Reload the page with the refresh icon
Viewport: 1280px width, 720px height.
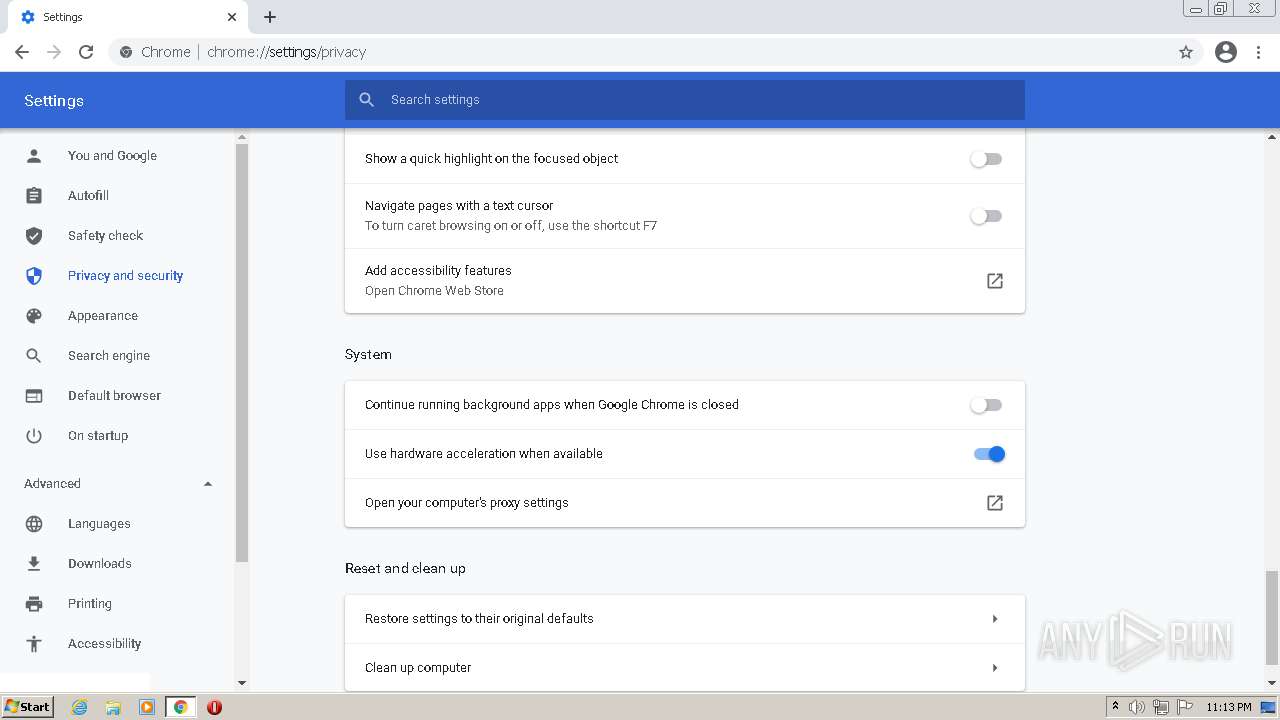pos(86,52)
